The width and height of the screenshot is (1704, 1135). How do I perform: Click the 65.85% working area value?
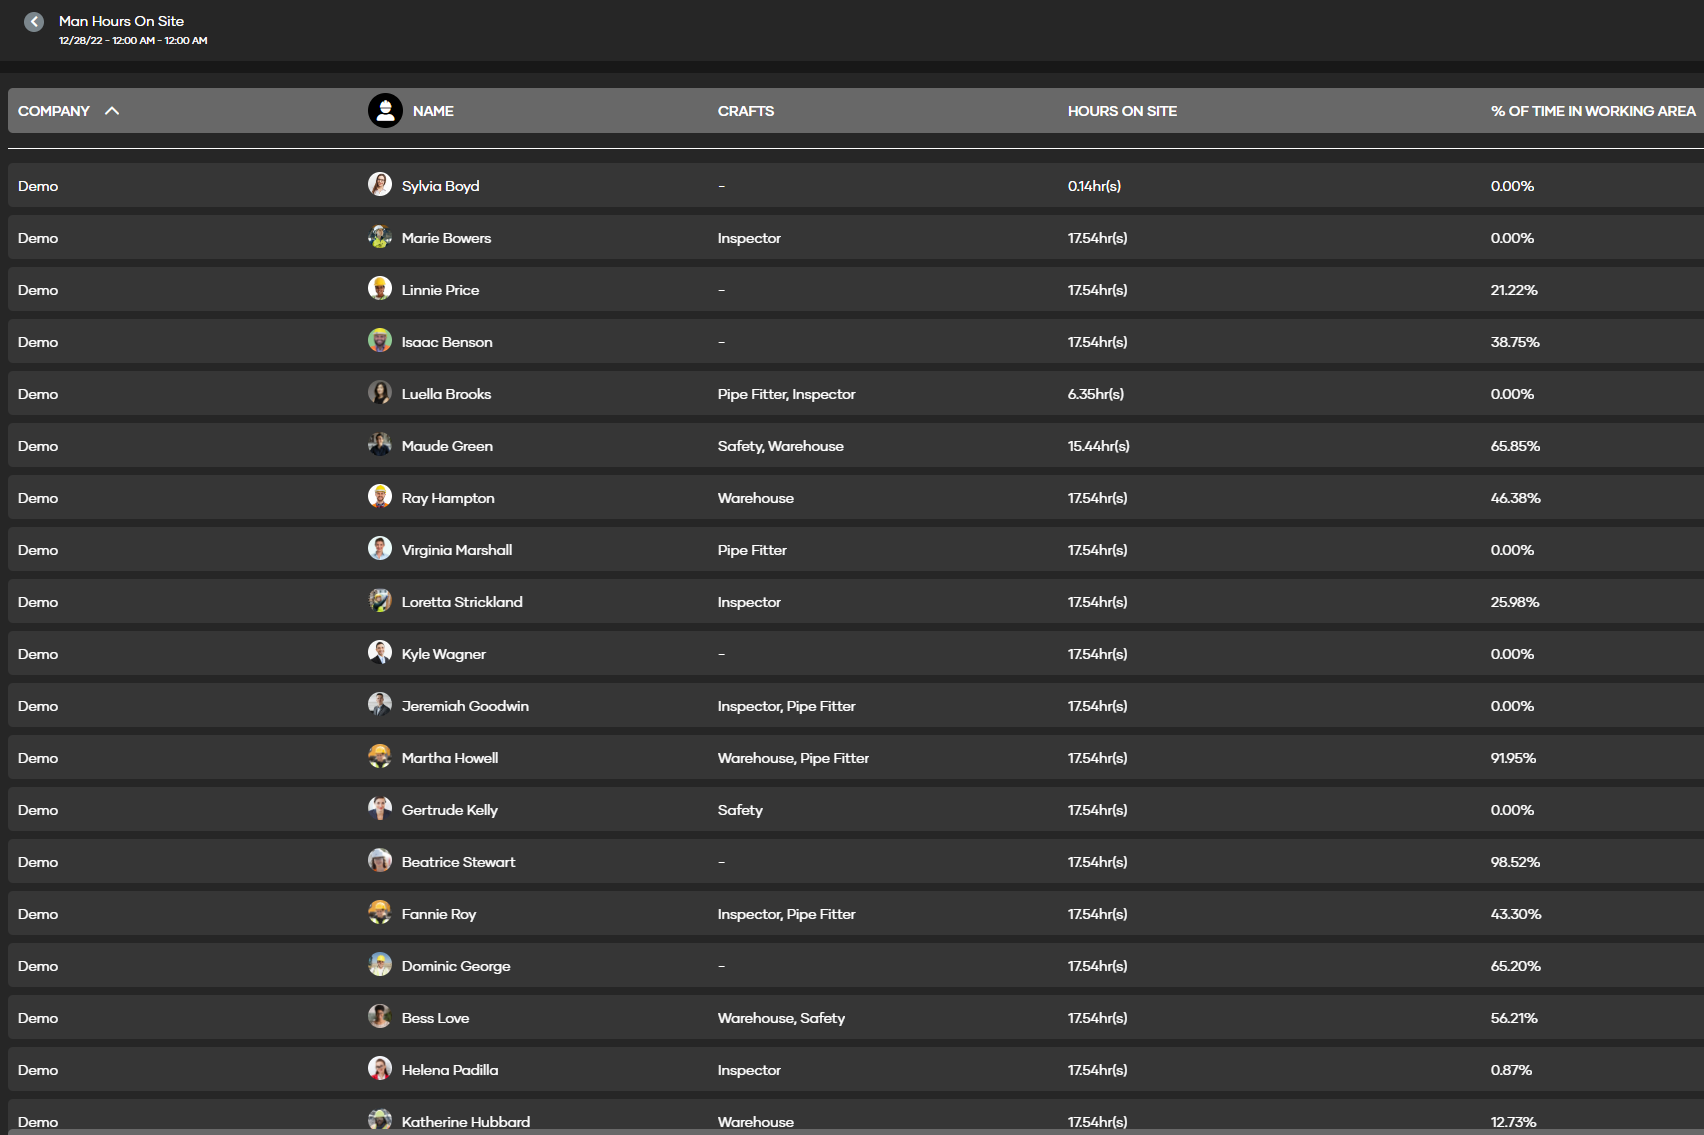click(1515, 446)
